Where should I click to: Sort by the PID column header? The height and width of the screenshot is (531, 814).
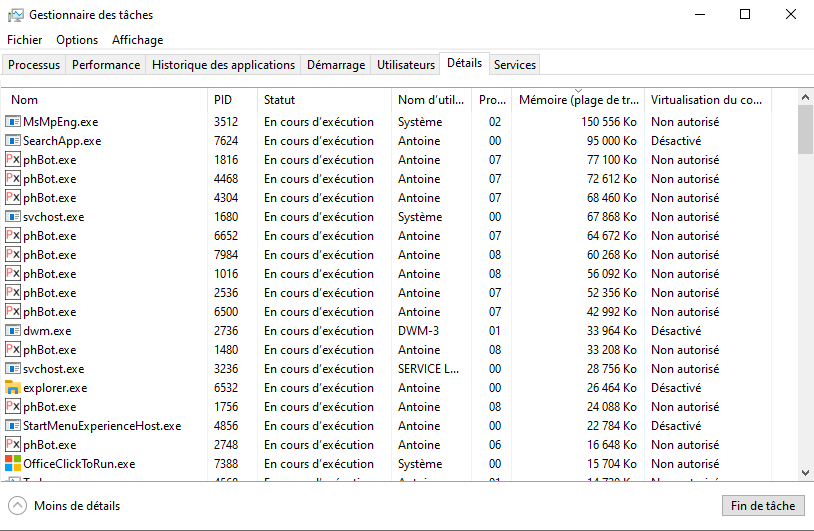(x=223, y=100)
